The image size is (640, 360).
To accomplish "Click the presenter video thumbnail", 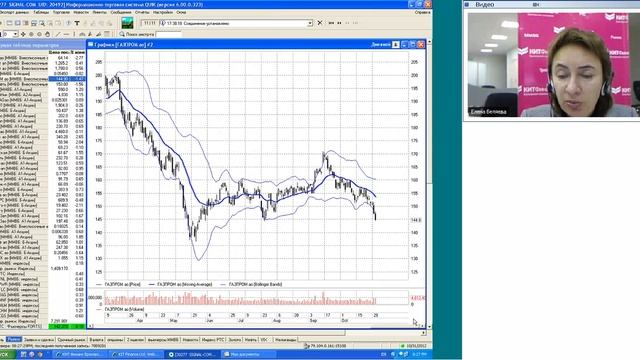I will point(553,65).
